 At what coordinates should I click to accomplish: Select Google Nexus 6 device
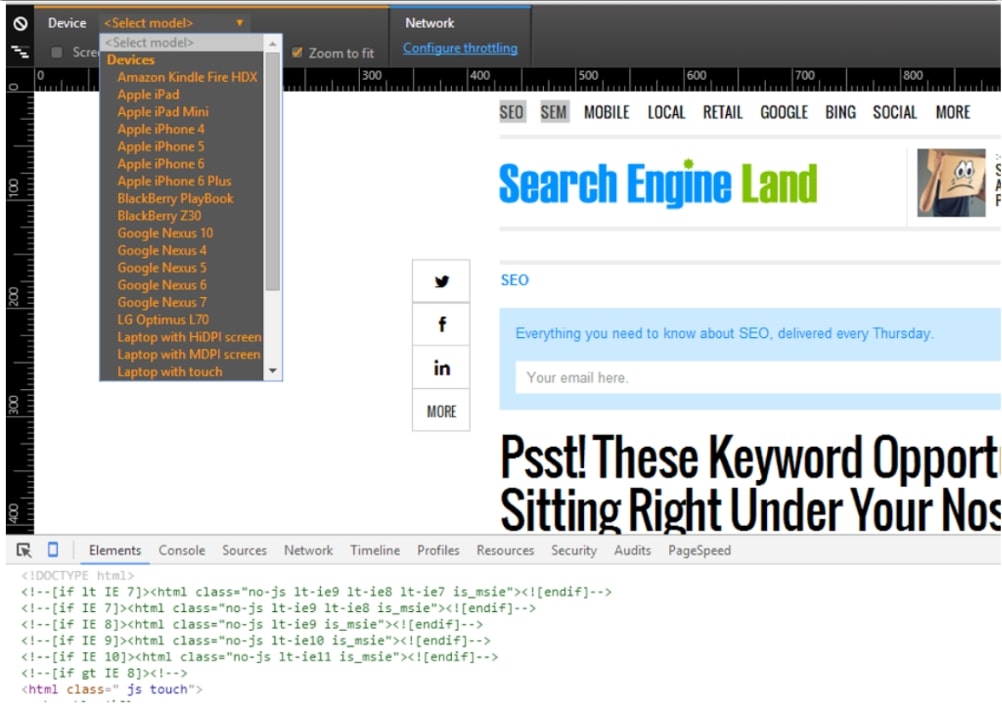[162, 284]
